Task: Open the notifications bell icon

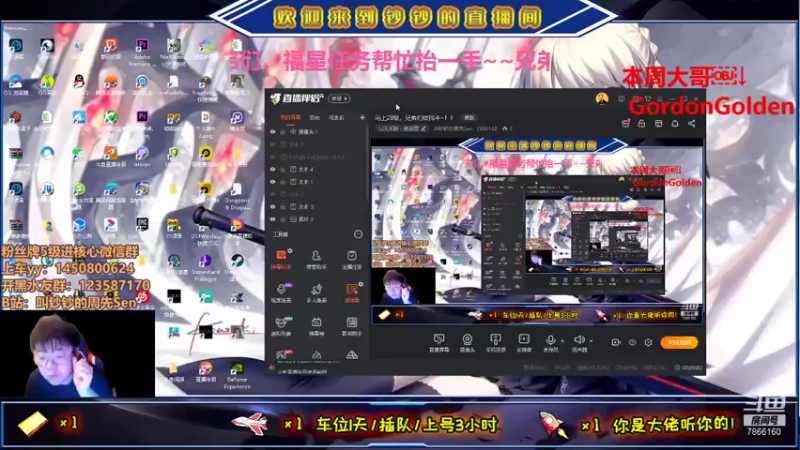Action: (x=675, y=123)
